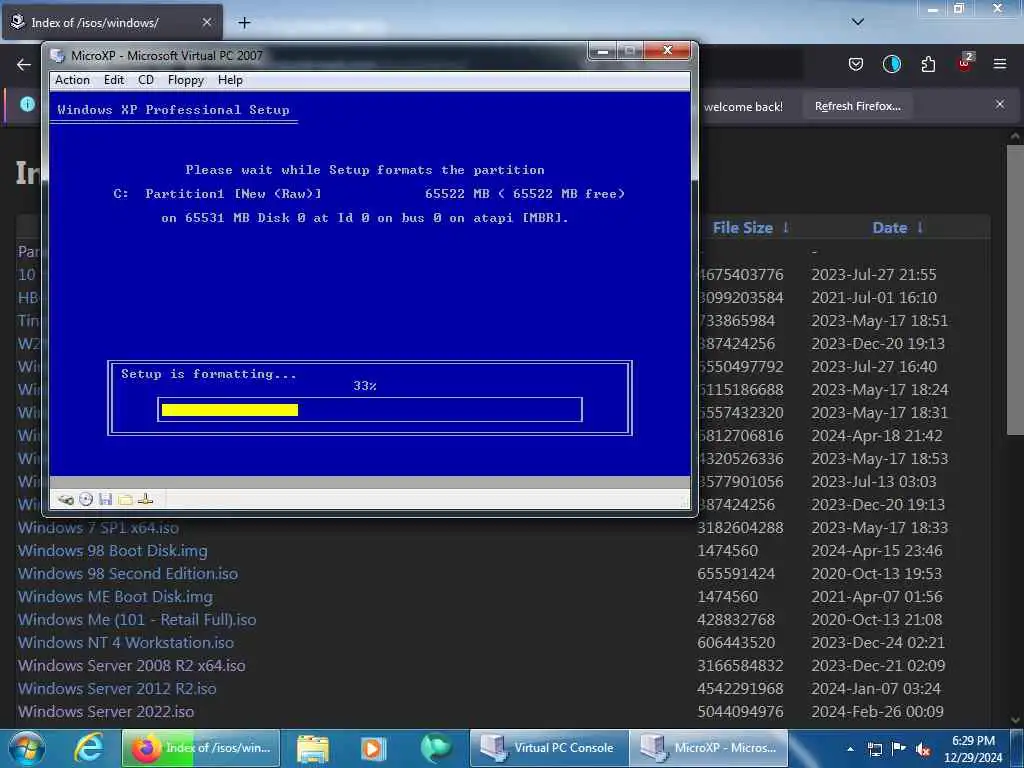
Task: Launch Internet Explorer from taskbar
Action: [89, 748]
